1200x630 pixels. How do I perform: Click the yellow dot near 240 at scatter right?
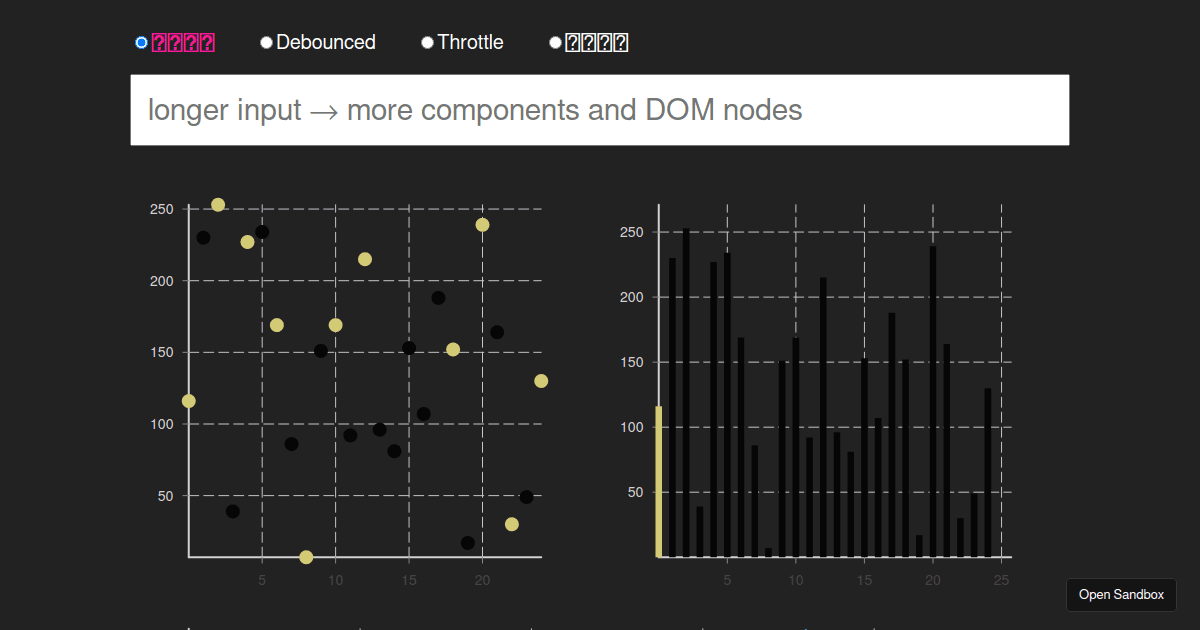[x=485, y=225]
